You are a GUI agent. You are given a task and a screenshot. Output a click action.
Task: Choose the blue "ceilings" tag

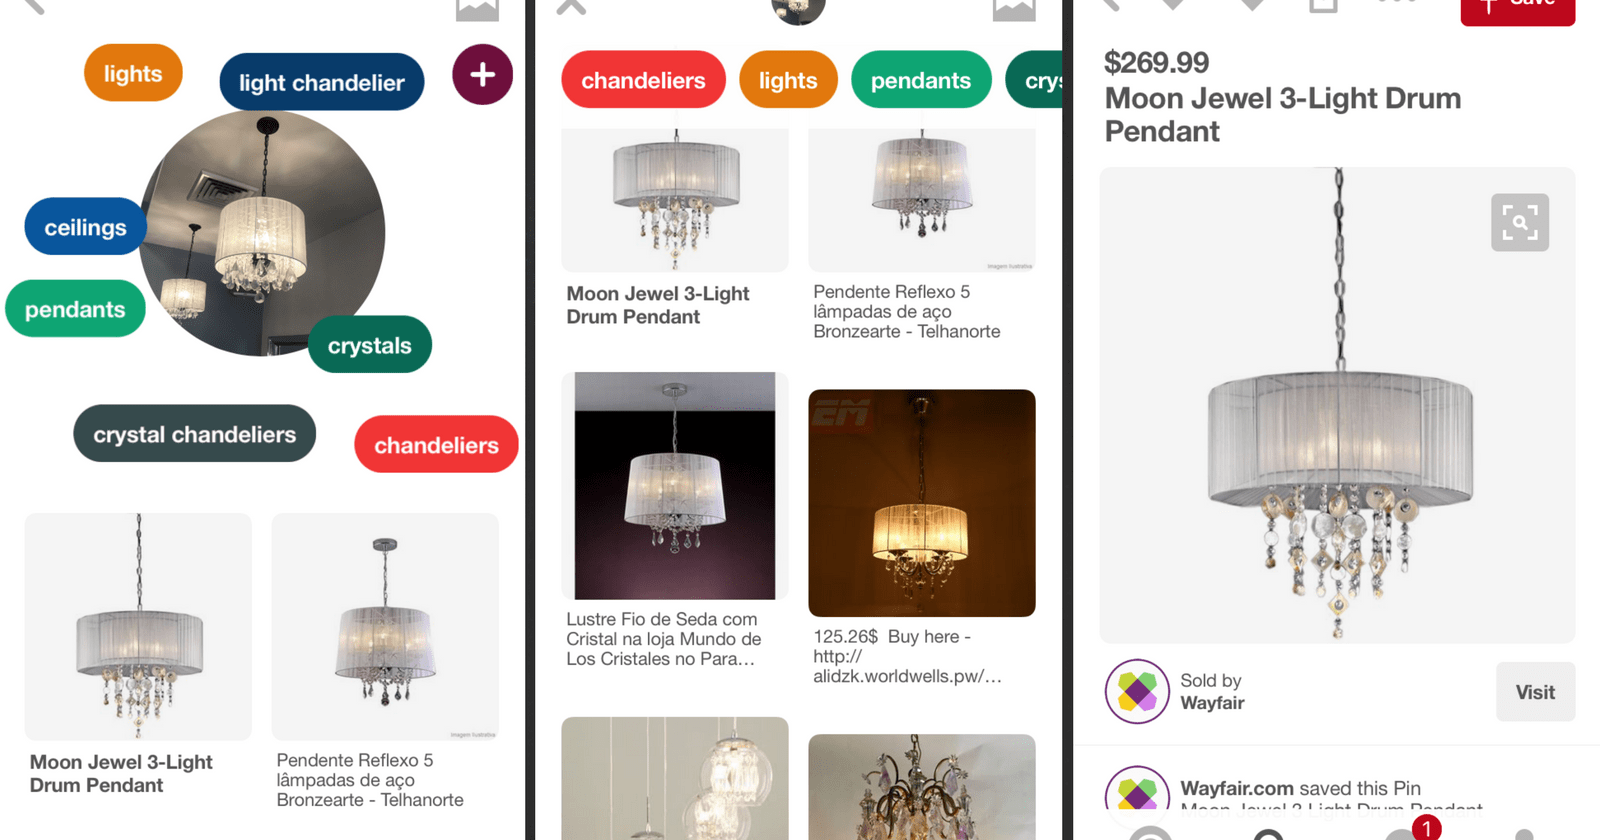tap(85, 227)
